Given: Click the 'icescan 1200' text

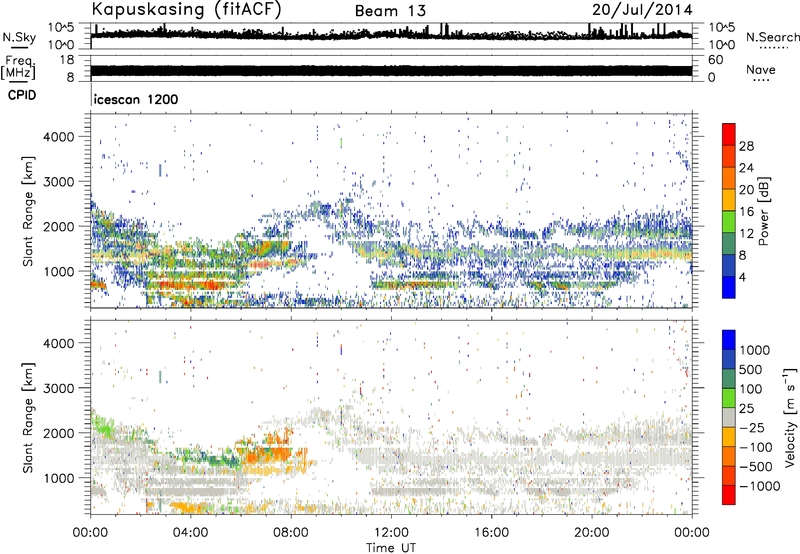Looking at the screenshot, I should (x=136, y=99).
